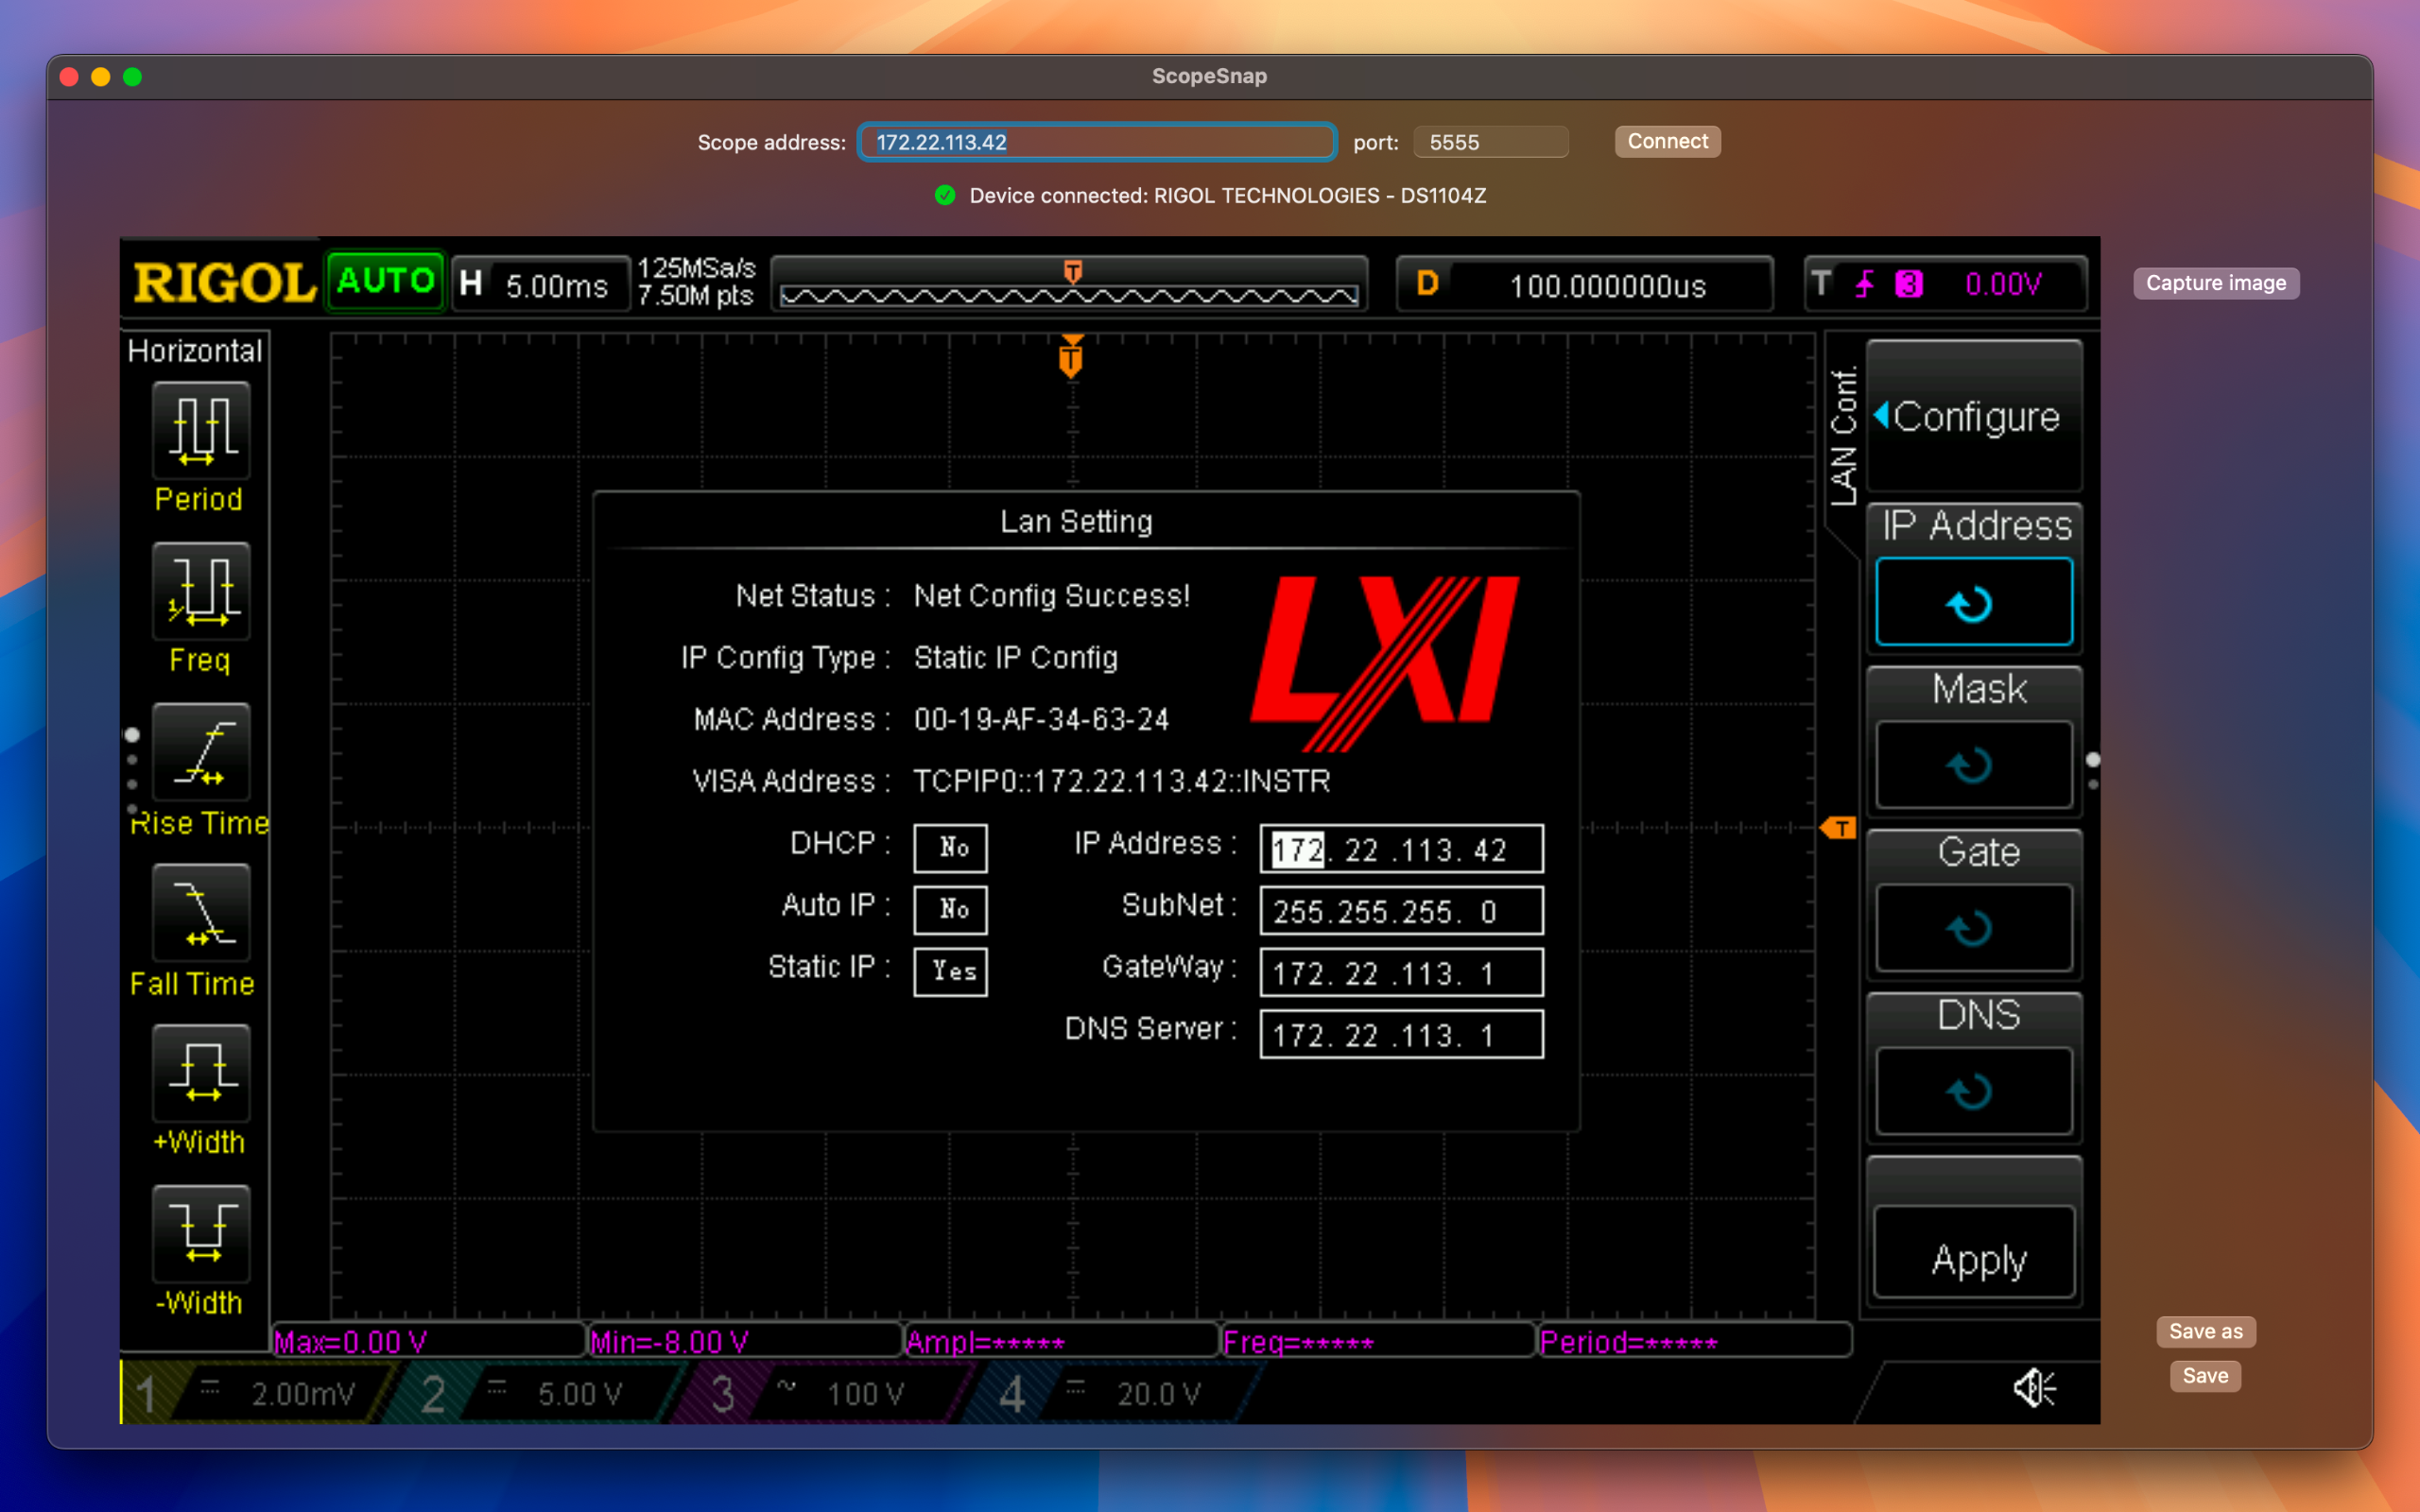Click the Mask rotate-knob icon
The image size is (2420, 1512).
coord(1974,765)
